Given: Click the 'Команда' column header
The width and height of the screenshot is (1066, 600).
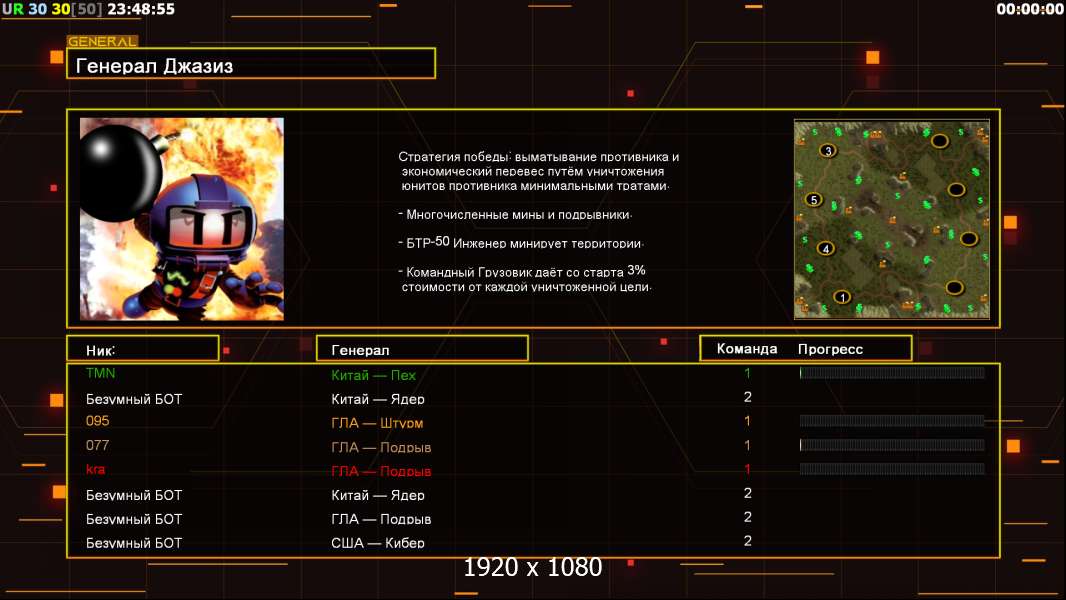Looking at the screenshot, I should pyautogui.click(x=746, y=349).
